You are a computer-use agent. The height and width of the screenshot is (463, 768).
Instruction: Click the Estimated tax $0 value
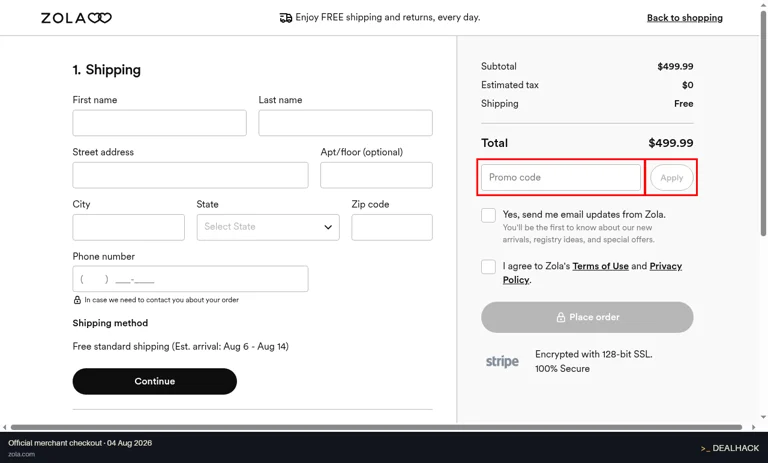[x=688, y=85]
